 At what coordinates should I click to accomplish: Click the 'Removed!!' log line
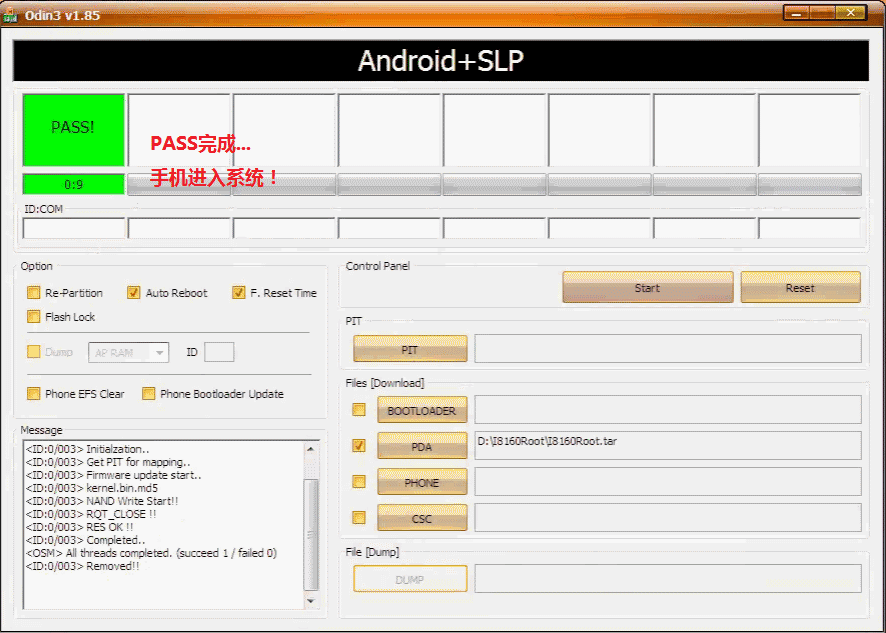pyautogui.click(x=82, y=566)
